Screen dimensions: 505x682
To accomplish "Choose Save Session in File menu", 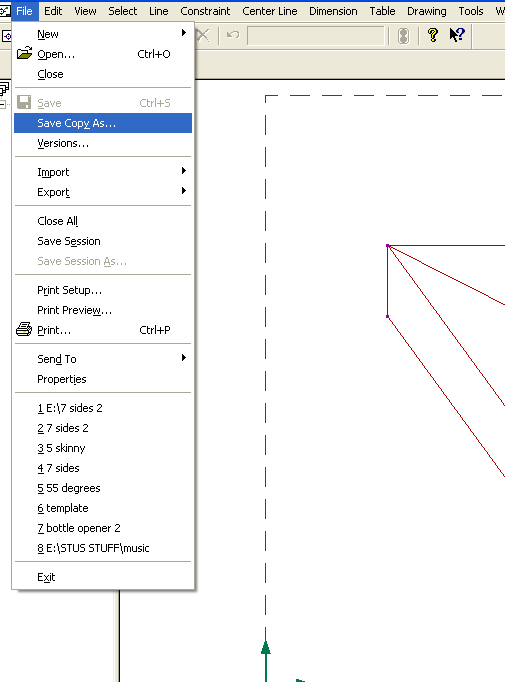I will point(103,241).
